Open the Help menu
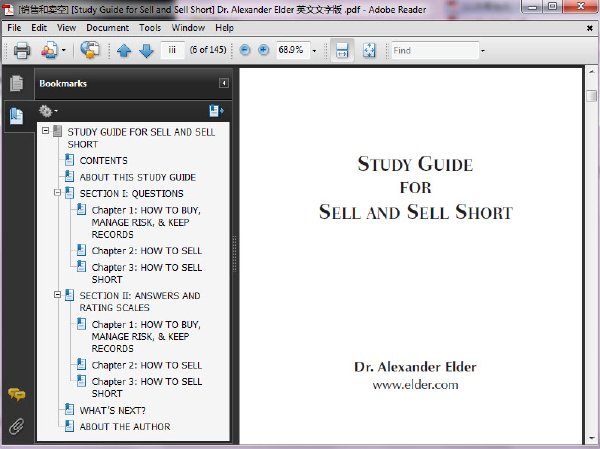This screenshot has height=449, width=600. 224,28
